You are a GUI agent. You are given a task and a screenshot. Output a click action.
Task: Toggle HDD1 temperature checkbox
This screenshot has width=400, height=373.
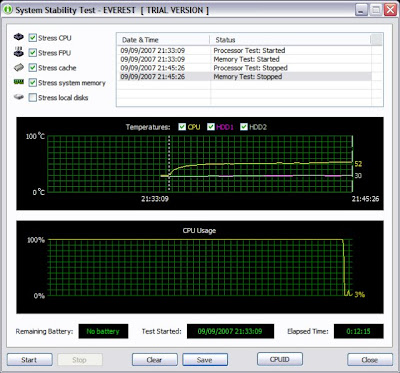(x=211, y=127)
